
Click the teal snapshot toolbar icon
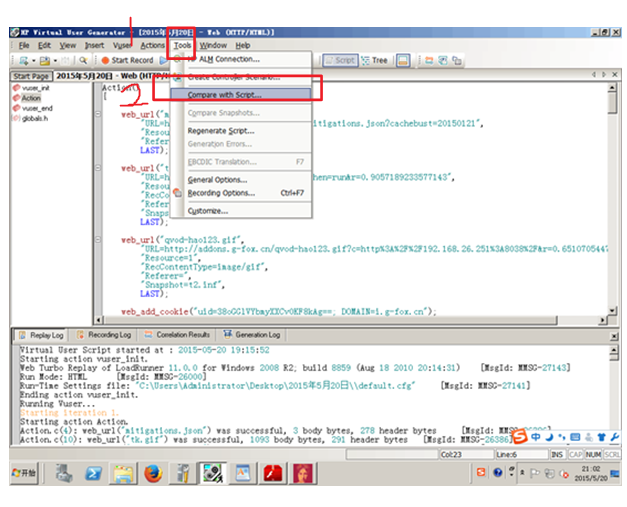tap(443, 60)
